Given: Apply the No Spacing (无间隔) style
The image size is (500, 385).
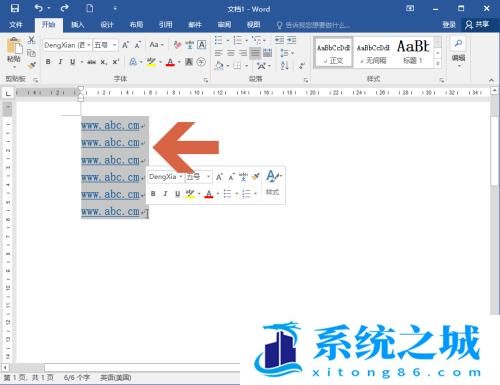Looking at the screenshot, I should (373, 53).
